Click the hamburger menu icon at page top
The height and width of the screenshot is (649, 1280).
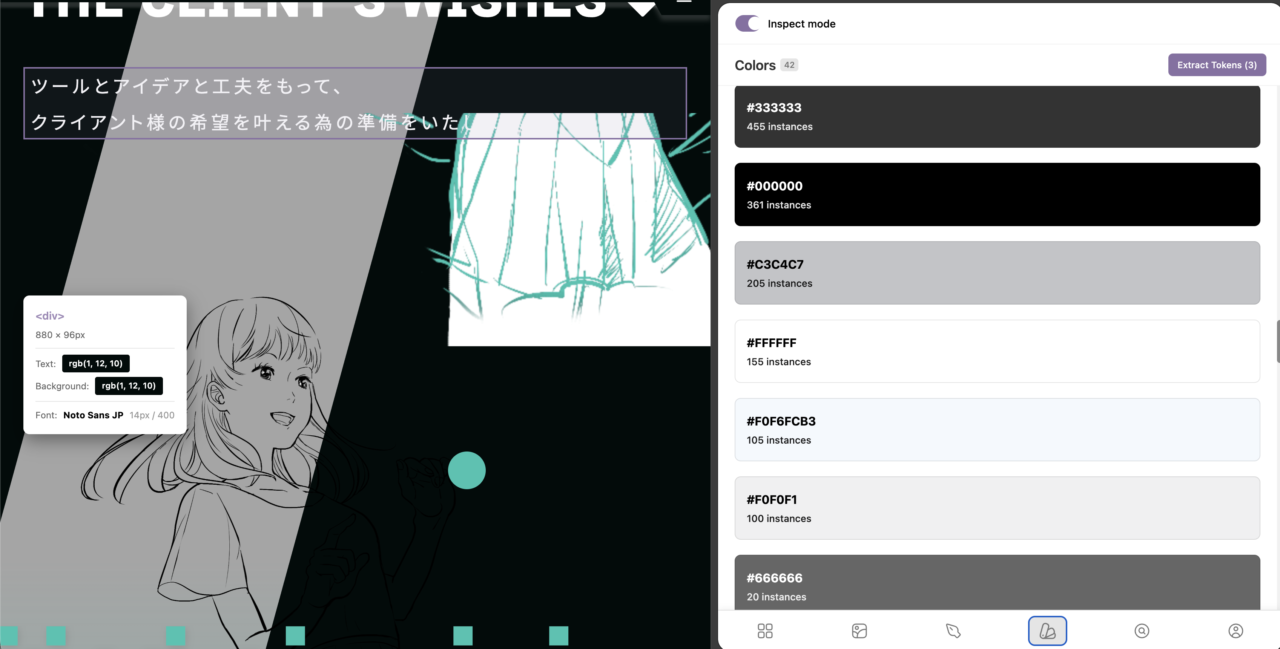pos(684,3)
